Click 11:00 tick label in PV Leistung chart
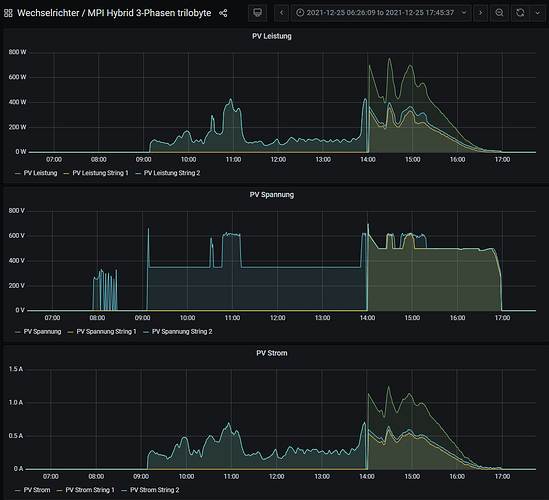Screen dimensions: 549x500 pos(233,160)
